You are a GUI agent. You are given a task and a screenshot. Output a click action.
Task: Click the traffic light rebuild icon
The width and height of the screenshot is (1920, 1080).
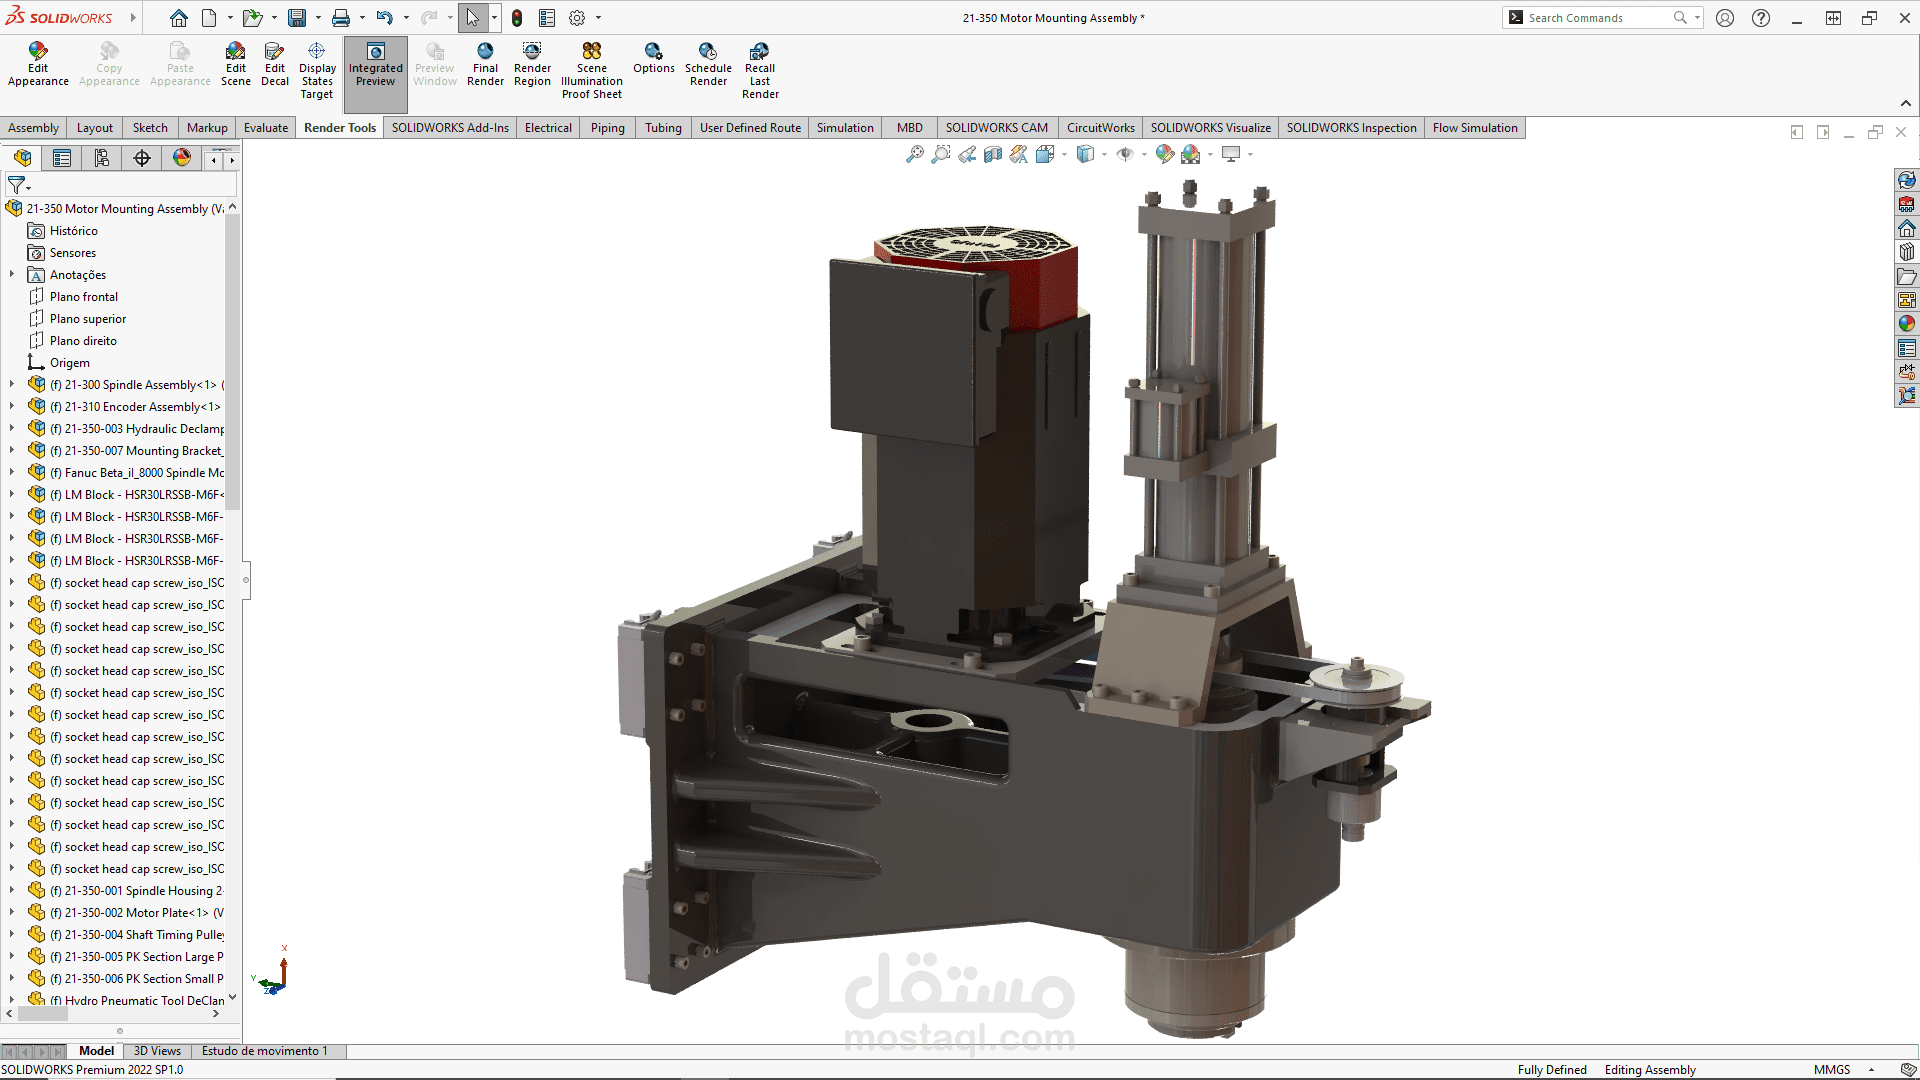(x=517, y=18)
